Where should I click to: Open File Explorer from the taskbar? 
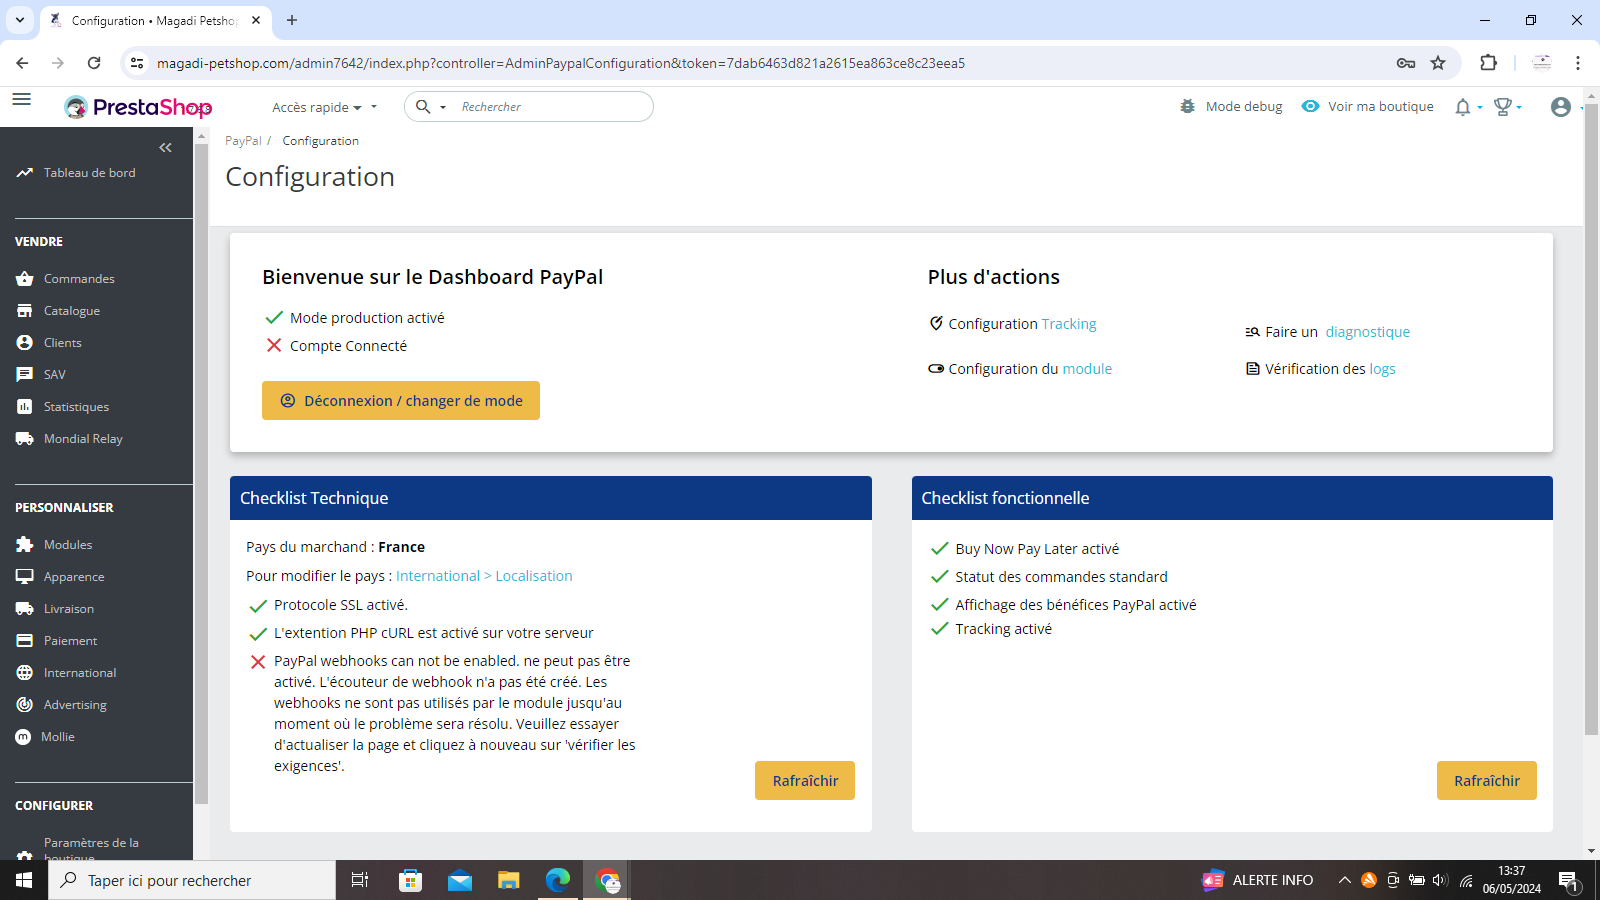click(x=509, y=880)
